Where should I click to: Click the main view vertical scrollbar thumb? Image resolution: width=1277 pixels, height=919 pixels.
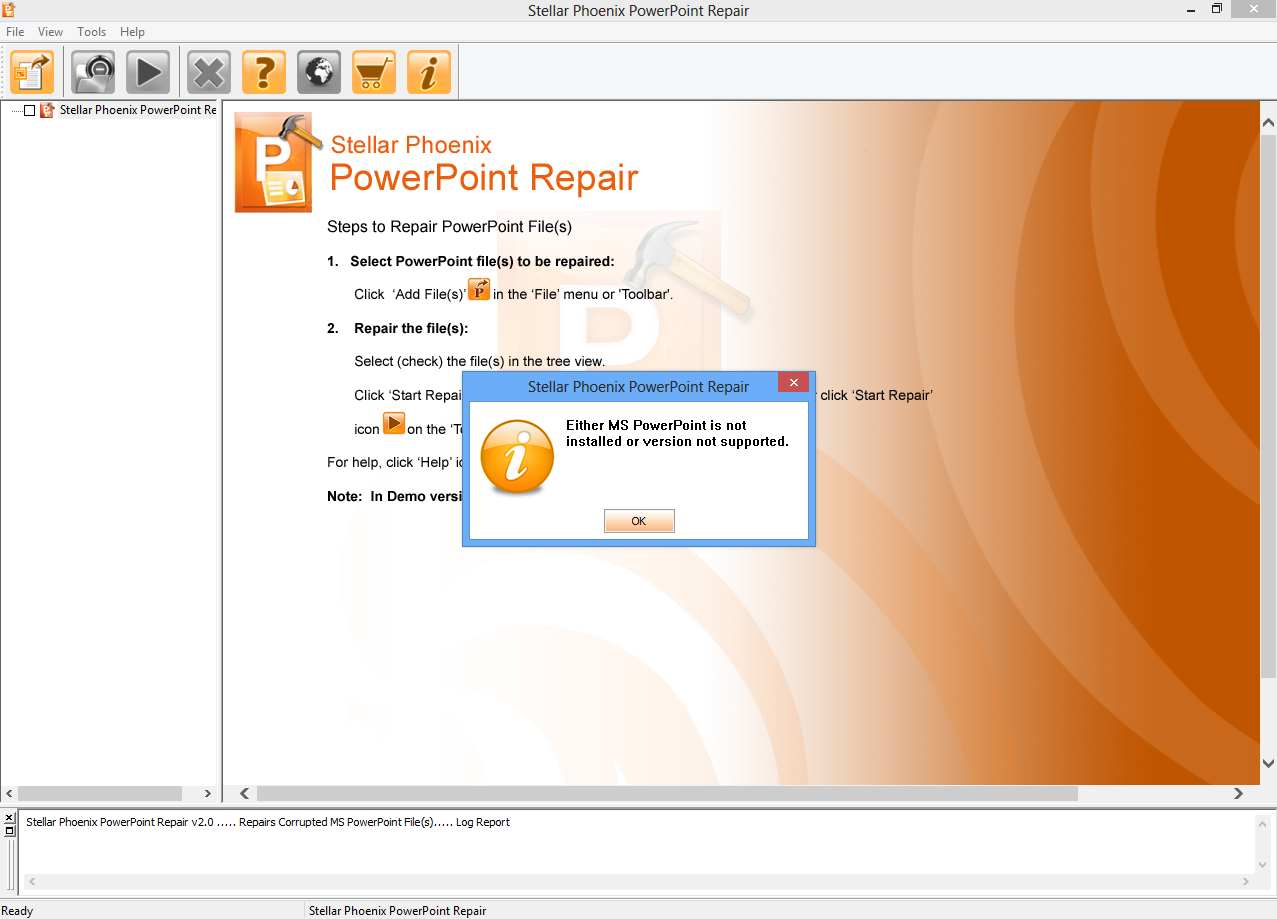point(1268,405)
